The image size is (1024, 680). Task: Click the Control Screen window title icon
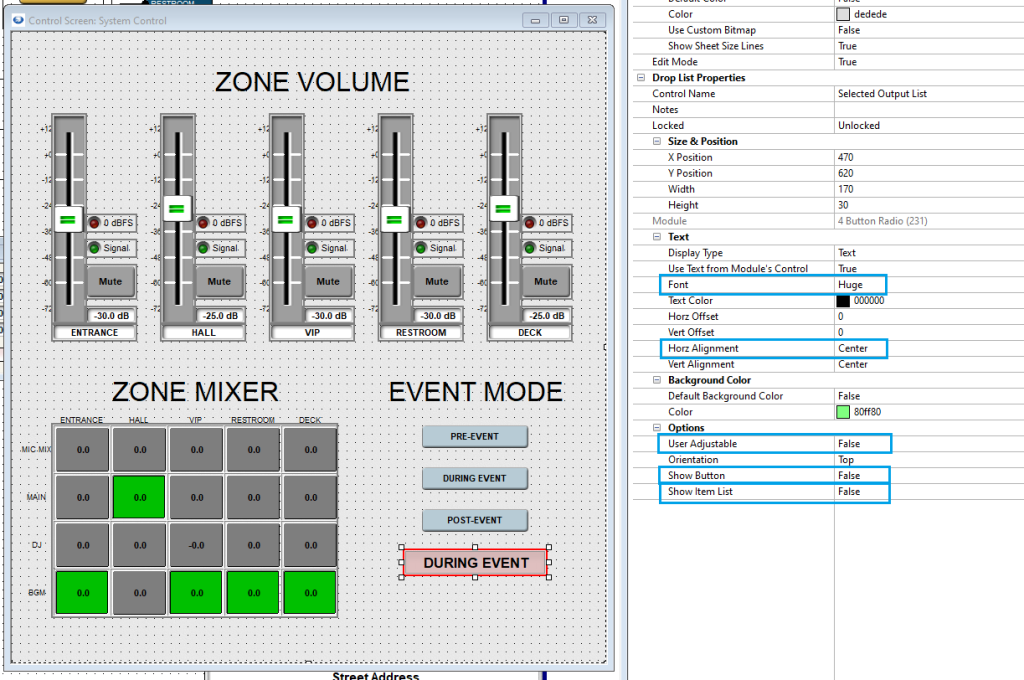[x=18, y=20]
